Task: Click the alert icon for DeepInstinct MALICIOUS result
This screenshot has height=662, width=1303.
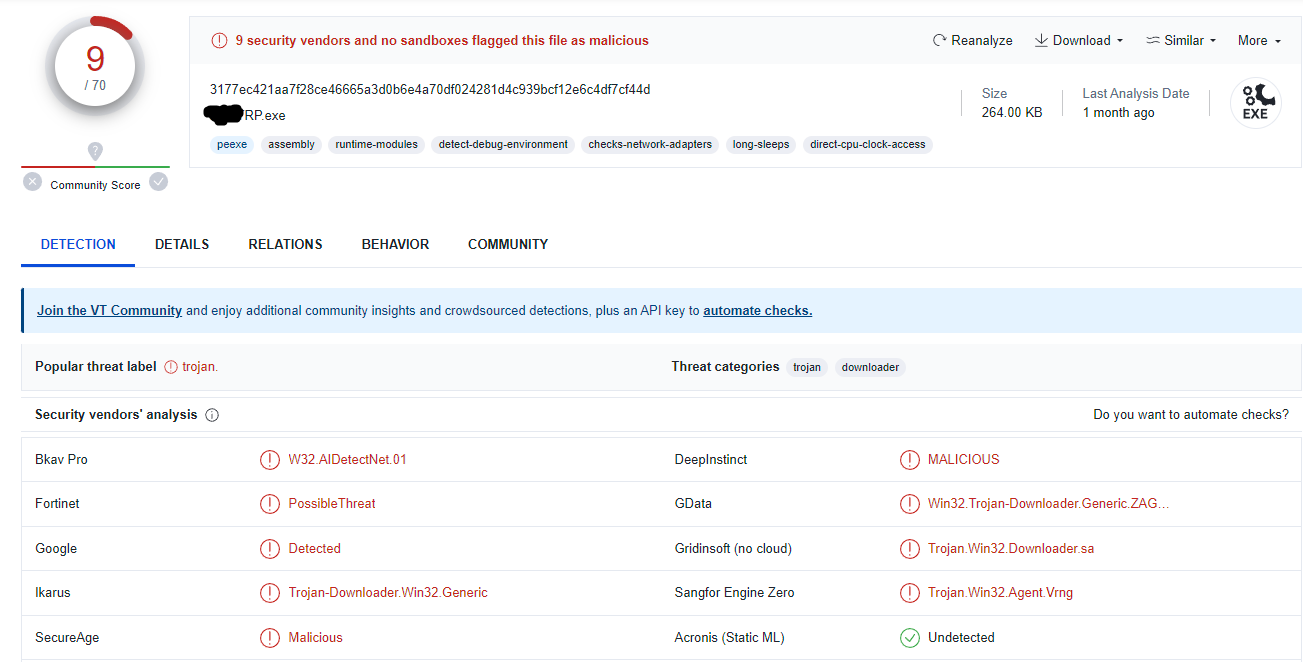Action: (909, 460)
